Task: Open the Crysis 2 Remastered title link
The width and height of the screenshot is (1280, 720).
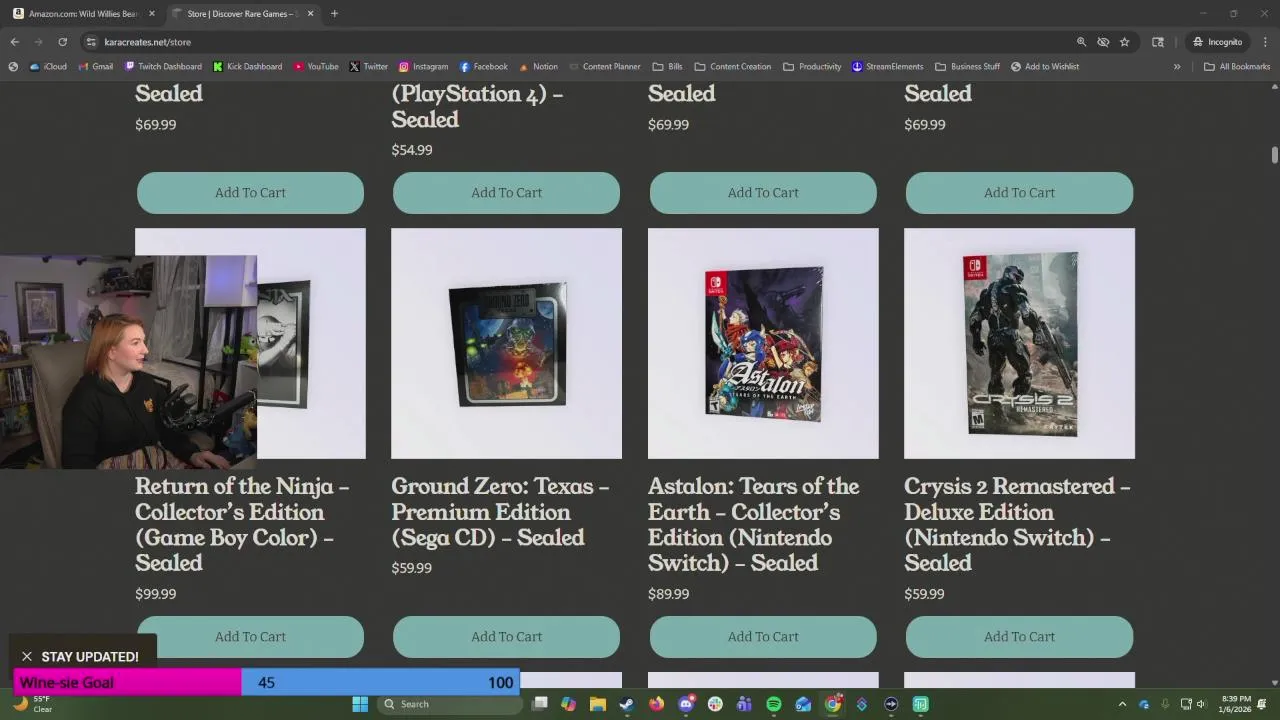Action: click(x=1017, y=524)
